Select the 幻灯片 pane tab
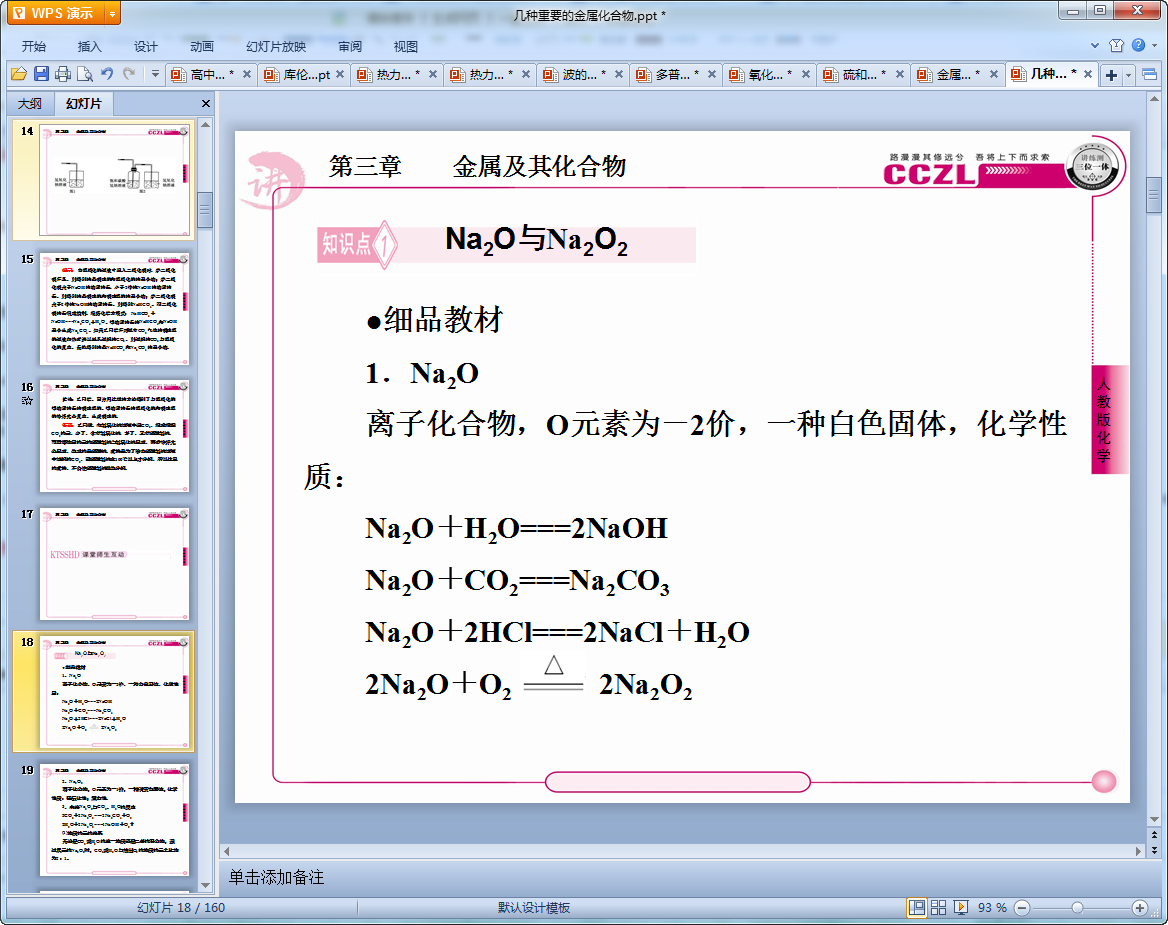The width and height of the screenshot is (1168, 925). pyautogui.click(x=83, y=104)
